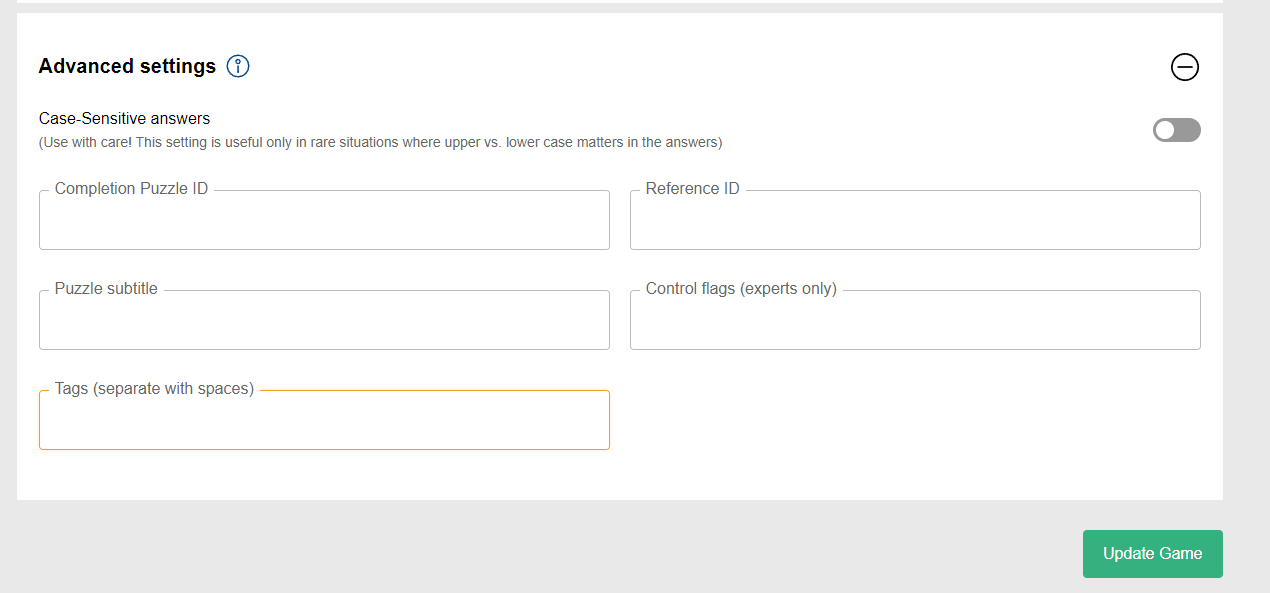Collapse Advanced settings with the minus circle icon
The height and width of the screenshot is (593, 1270).
1185,67
